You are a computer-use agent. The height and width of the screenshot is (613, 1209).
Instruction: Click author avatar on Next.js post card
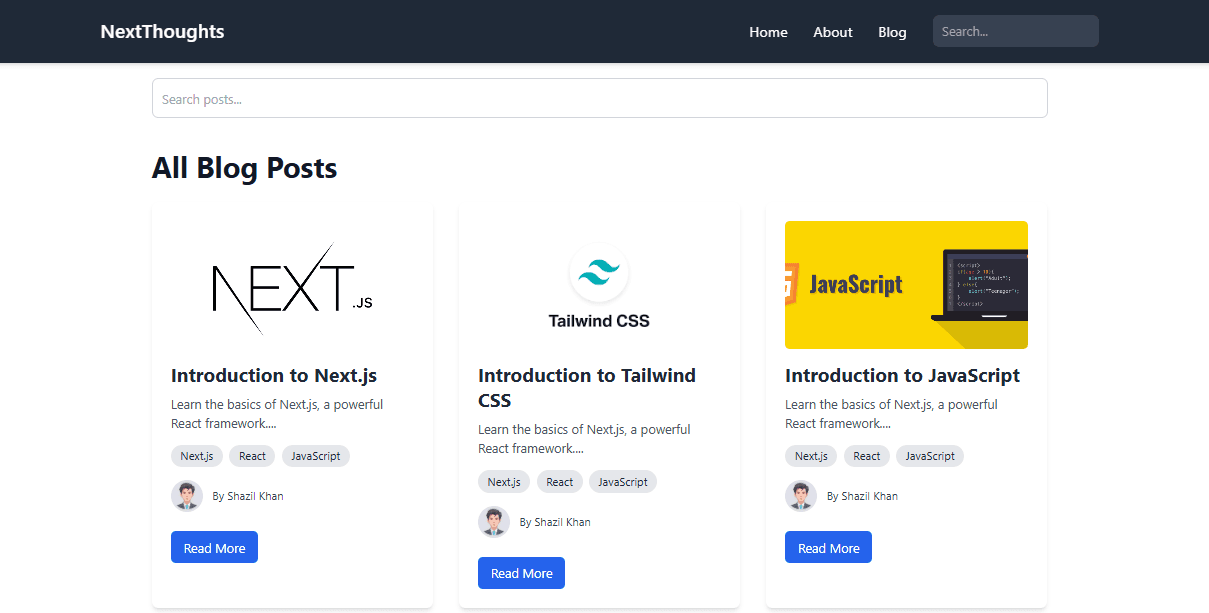click(187, 496)
